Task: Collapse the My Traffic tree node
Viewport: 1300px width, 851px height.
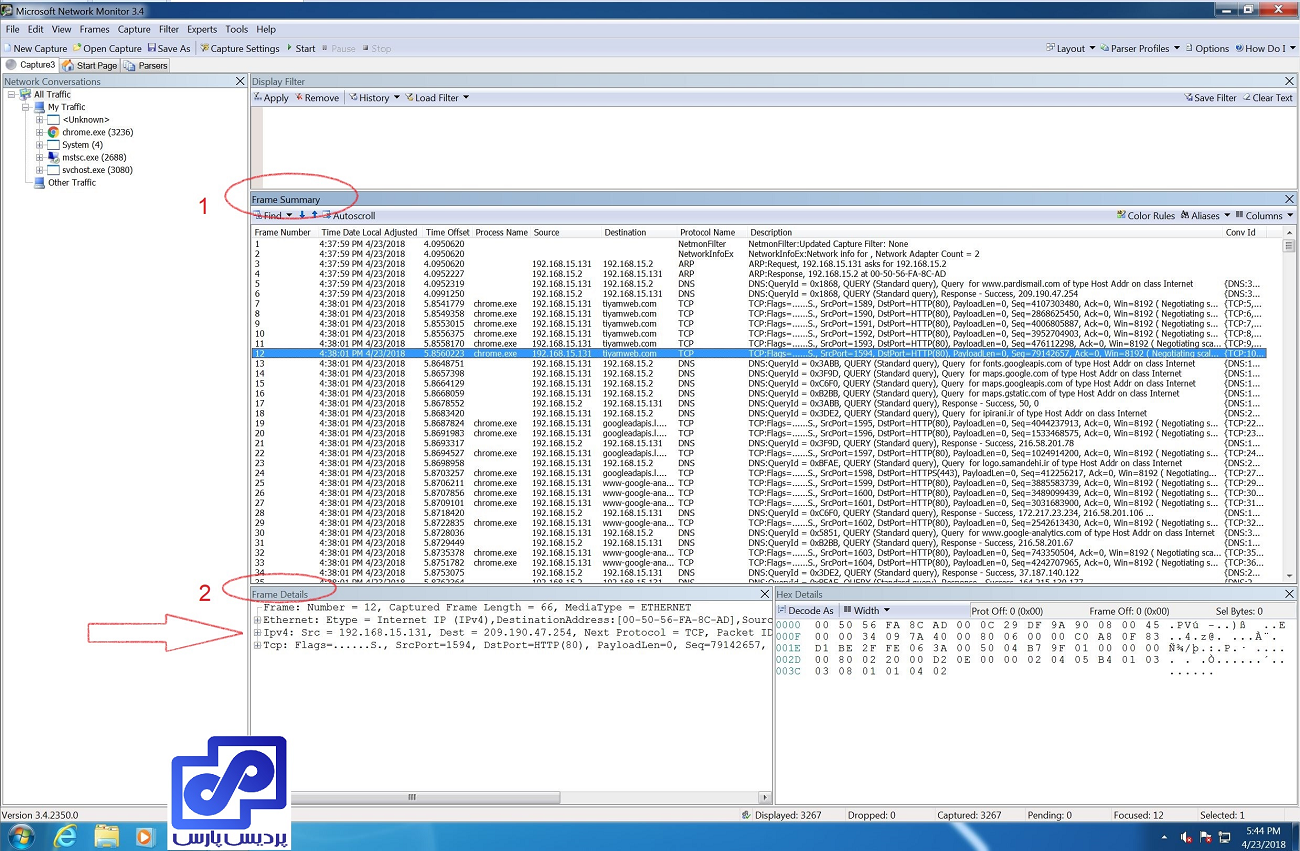Action: point(27,107)
